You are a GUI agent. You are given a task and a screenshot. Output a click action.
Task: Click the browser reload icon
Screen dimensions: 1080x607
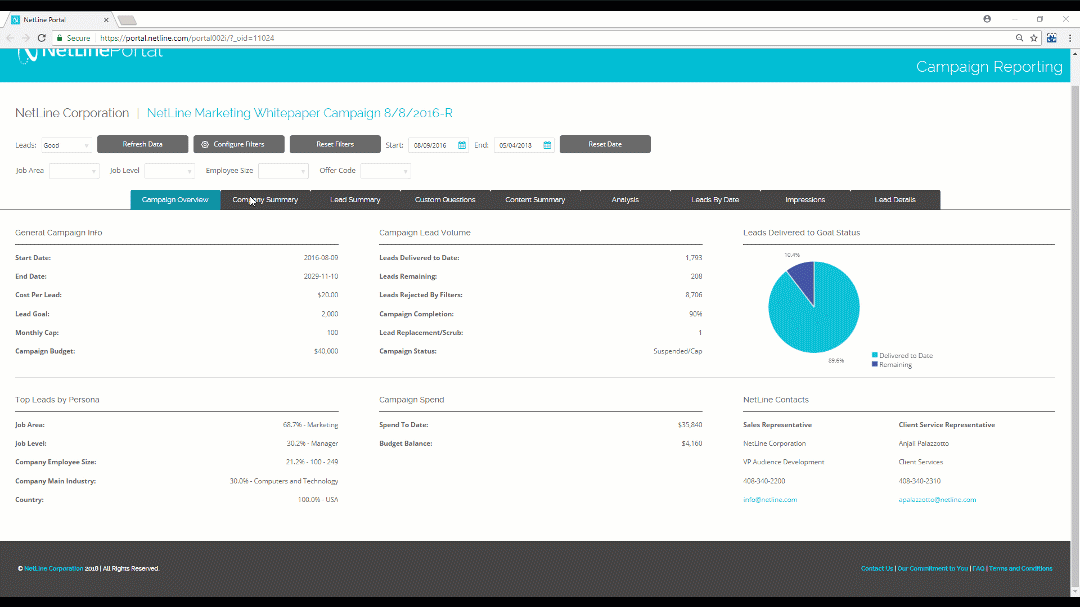click(42, 38)
